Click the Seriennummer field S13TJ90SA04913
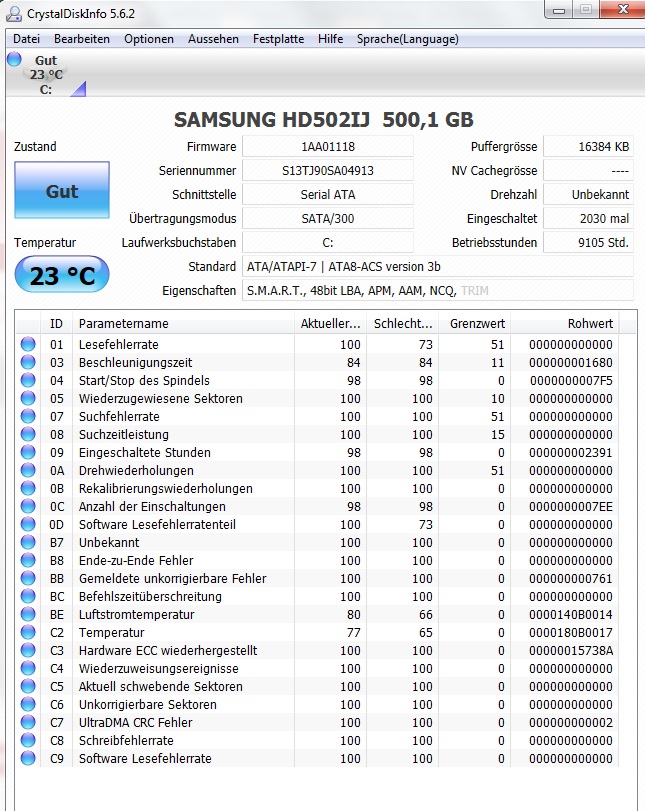This screenshot has height=811, width=645. pyautogui.click(x=328, y=171)
